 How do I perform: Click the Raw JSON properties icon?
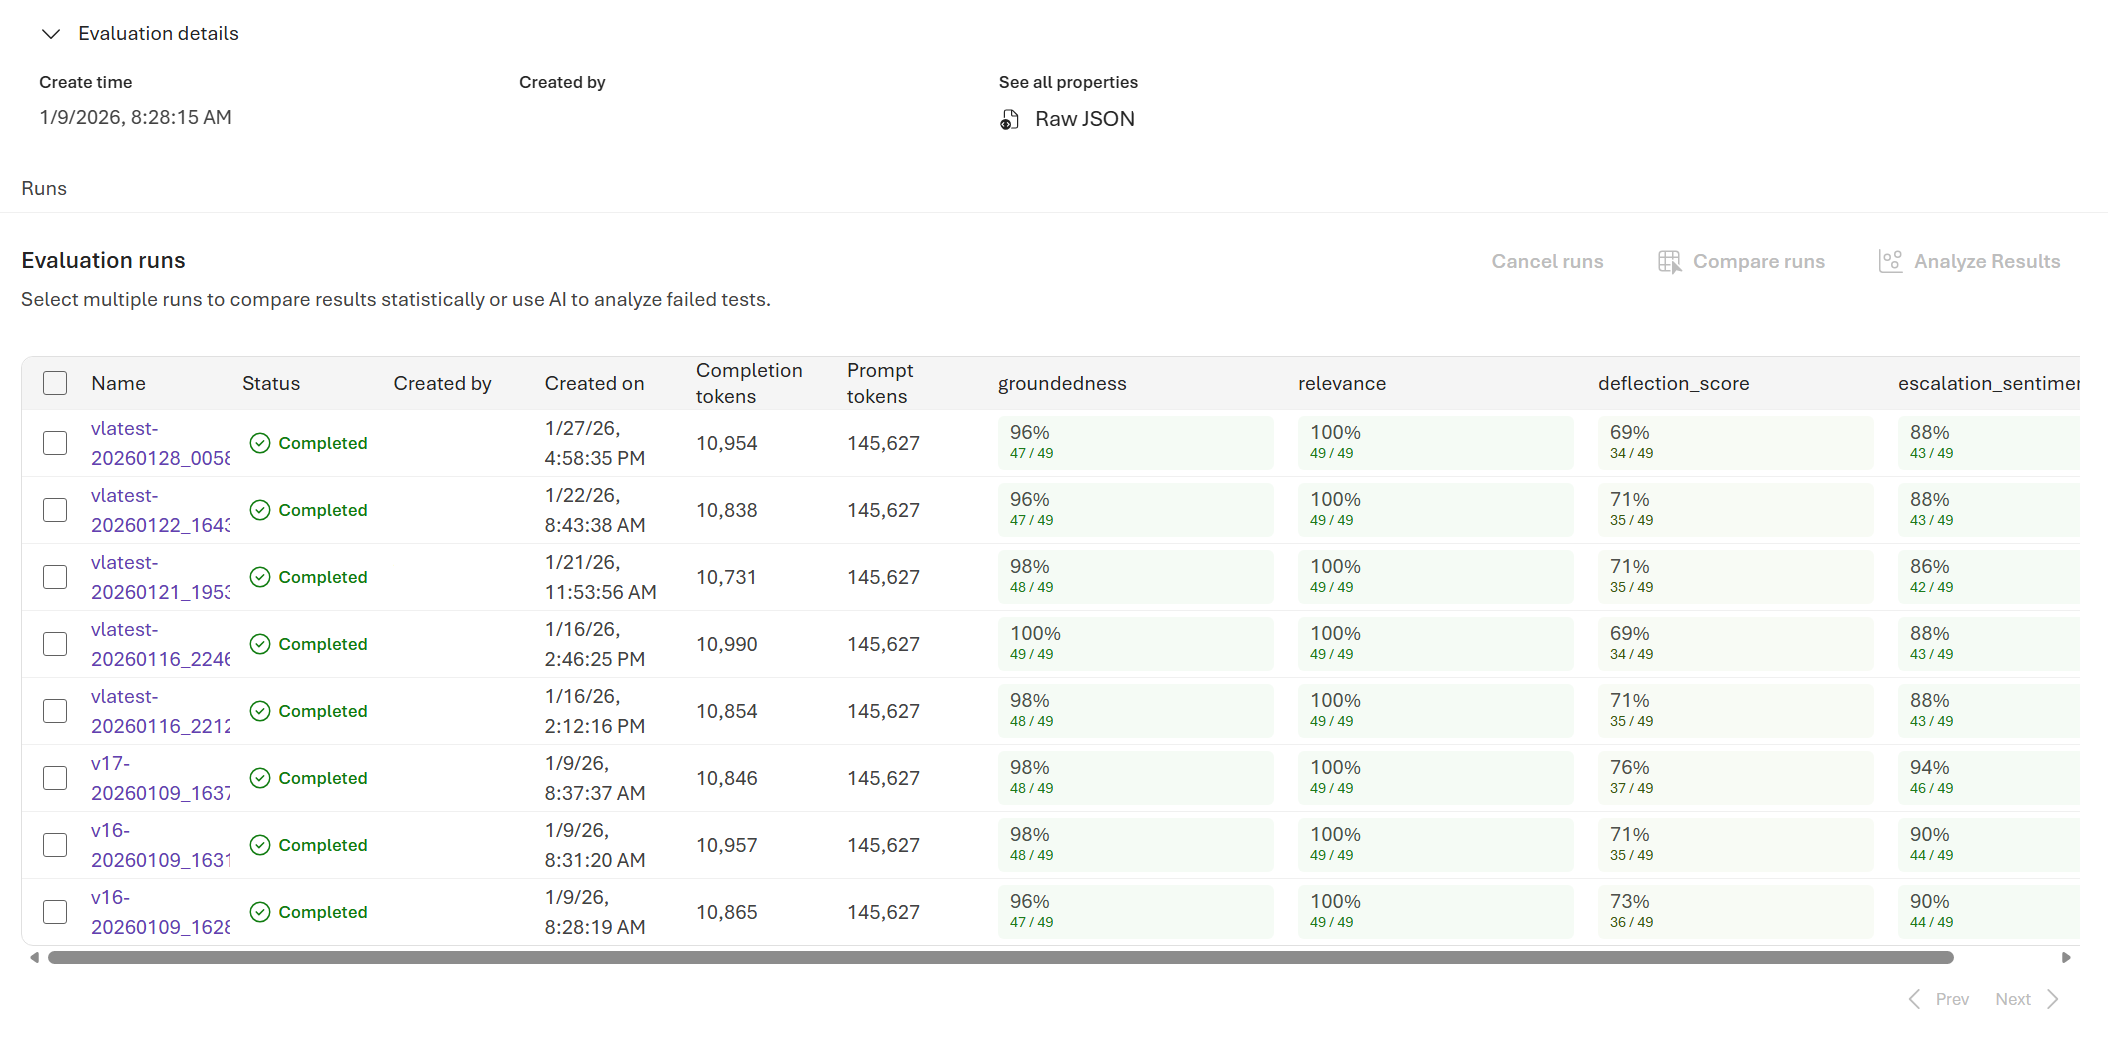1009,119
